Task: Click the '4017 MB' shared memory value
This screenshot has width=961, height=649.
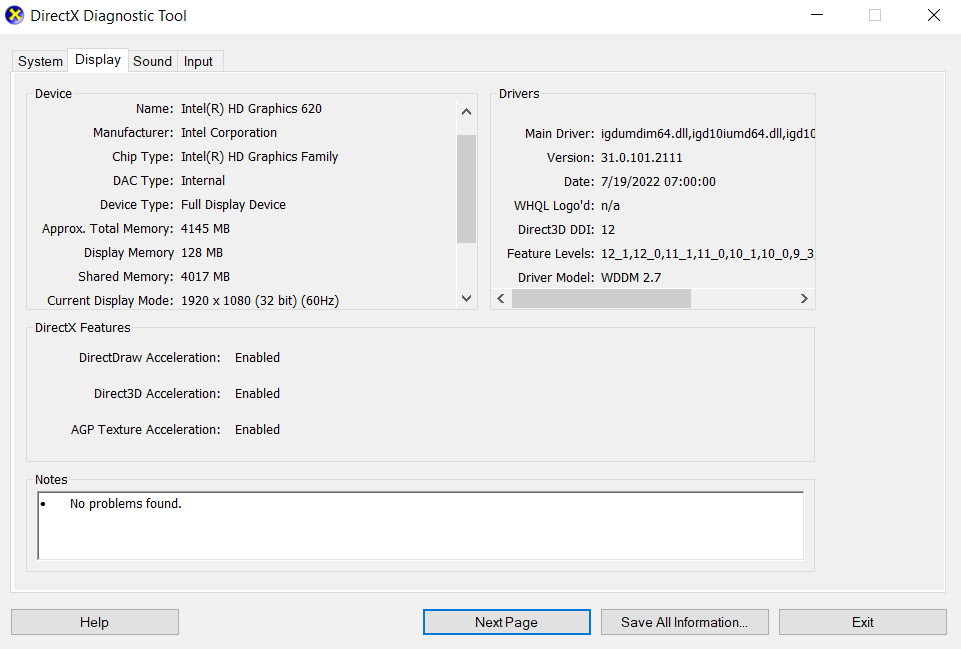Action: point(205,276)
